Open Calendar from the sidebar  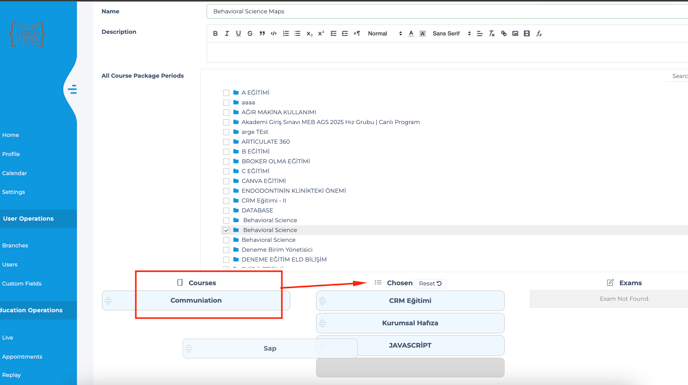[14, 173]
